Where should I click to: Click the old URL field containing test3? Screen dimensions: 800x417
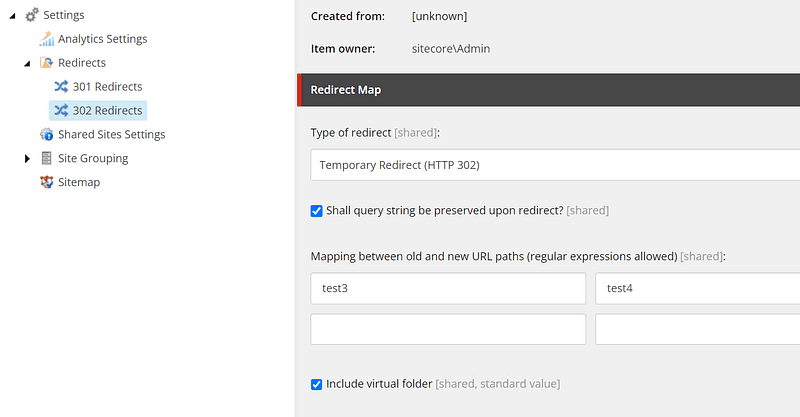coord(448,288)
